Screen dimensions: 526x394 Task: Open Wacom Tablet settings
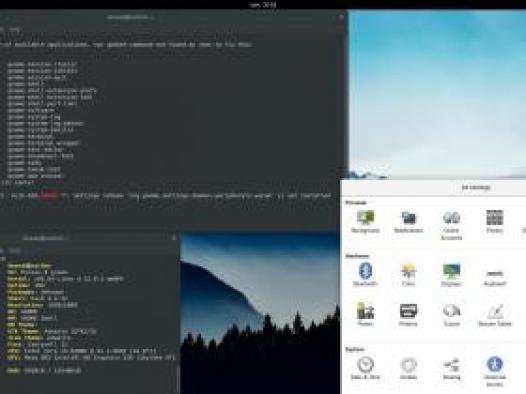coord(495,314)
